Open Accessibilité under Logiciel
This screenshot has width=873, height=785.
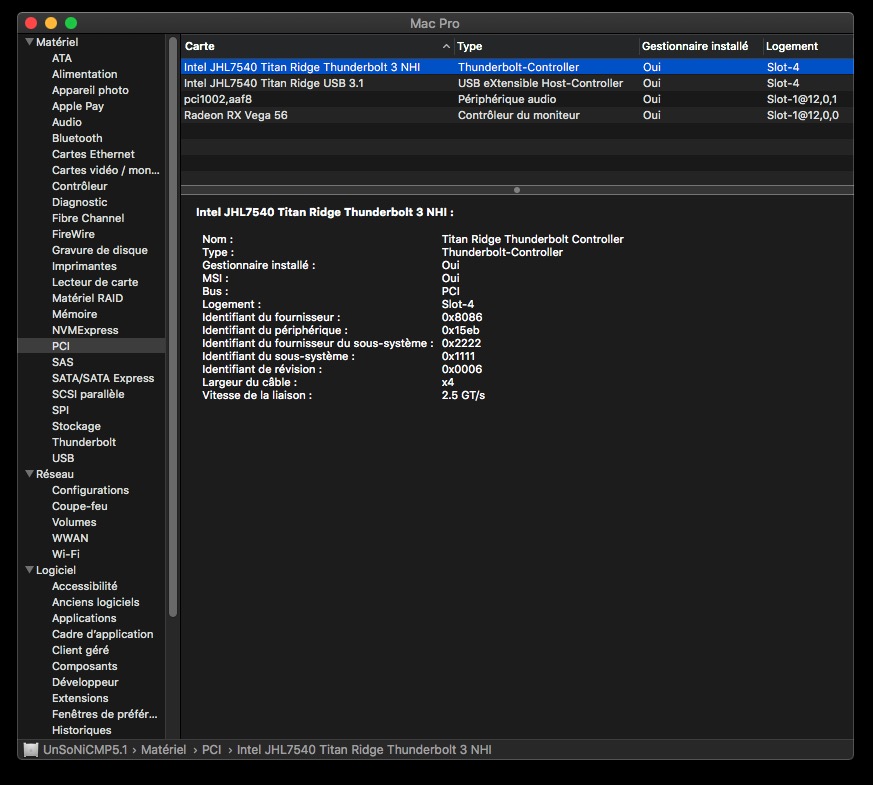coord(85,586)
